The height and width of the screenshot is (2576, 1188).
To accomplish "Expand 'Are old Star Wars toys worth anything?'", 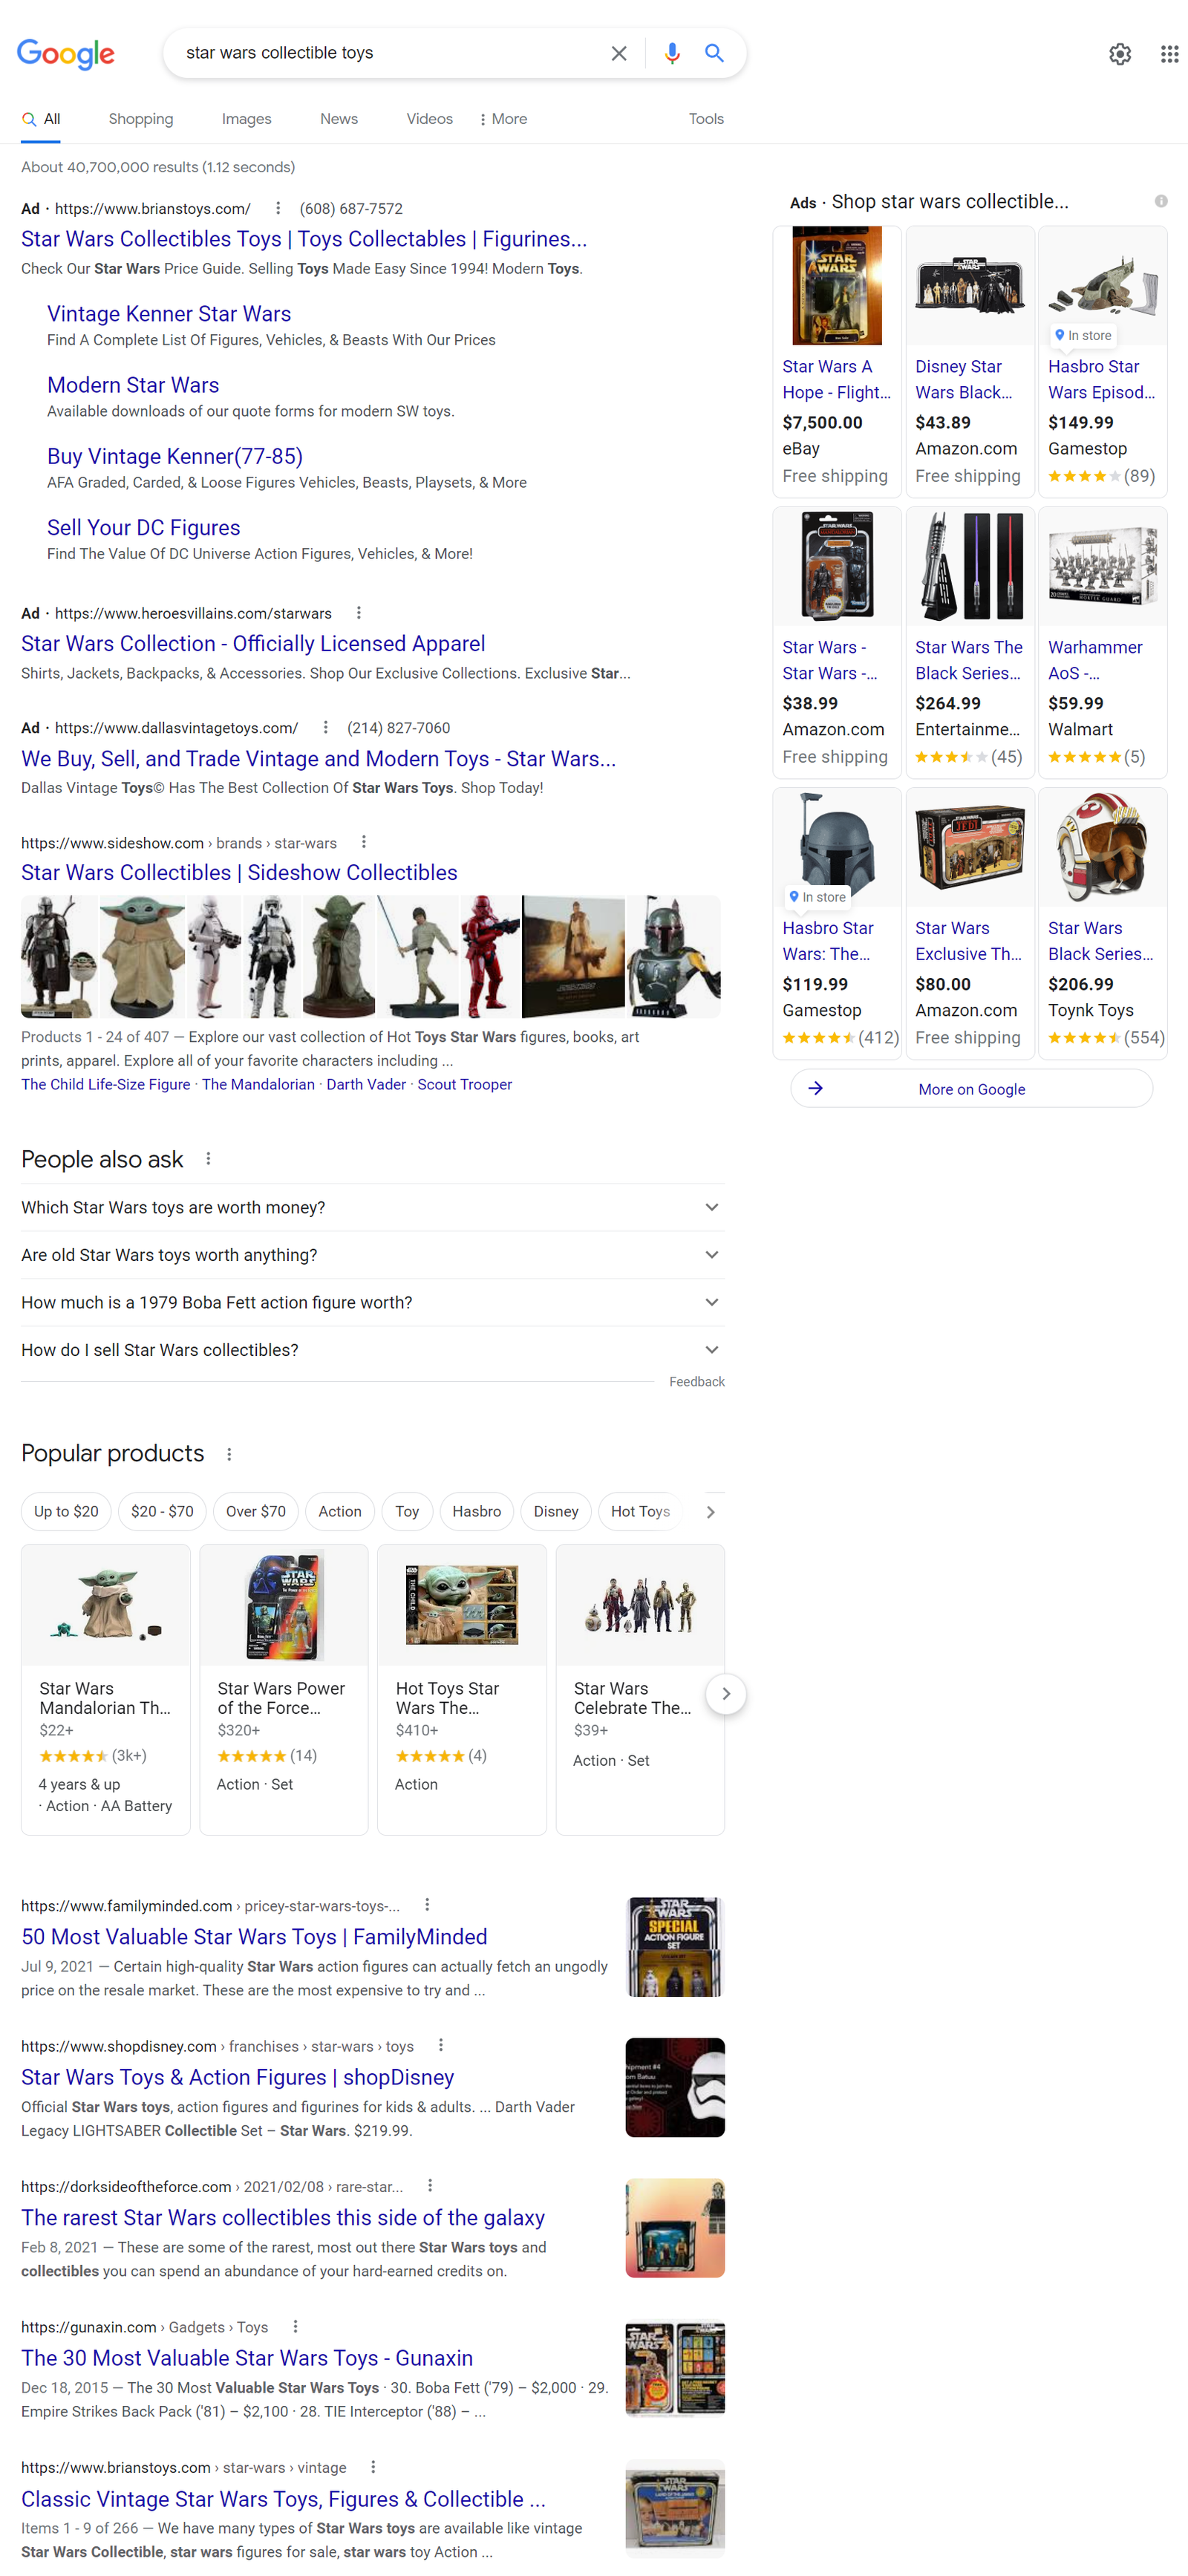I will [x=372, y=1254].
